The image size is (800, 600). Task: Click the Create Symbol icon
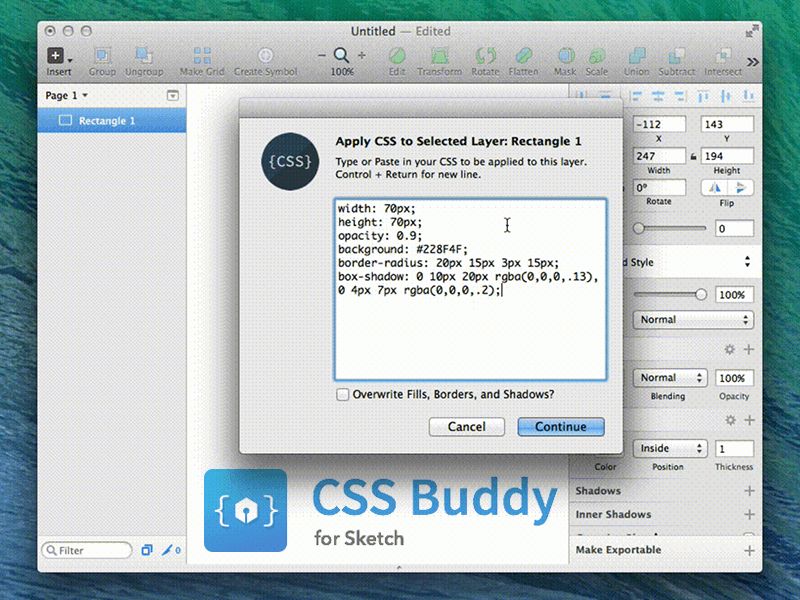(x=265, y=55)
